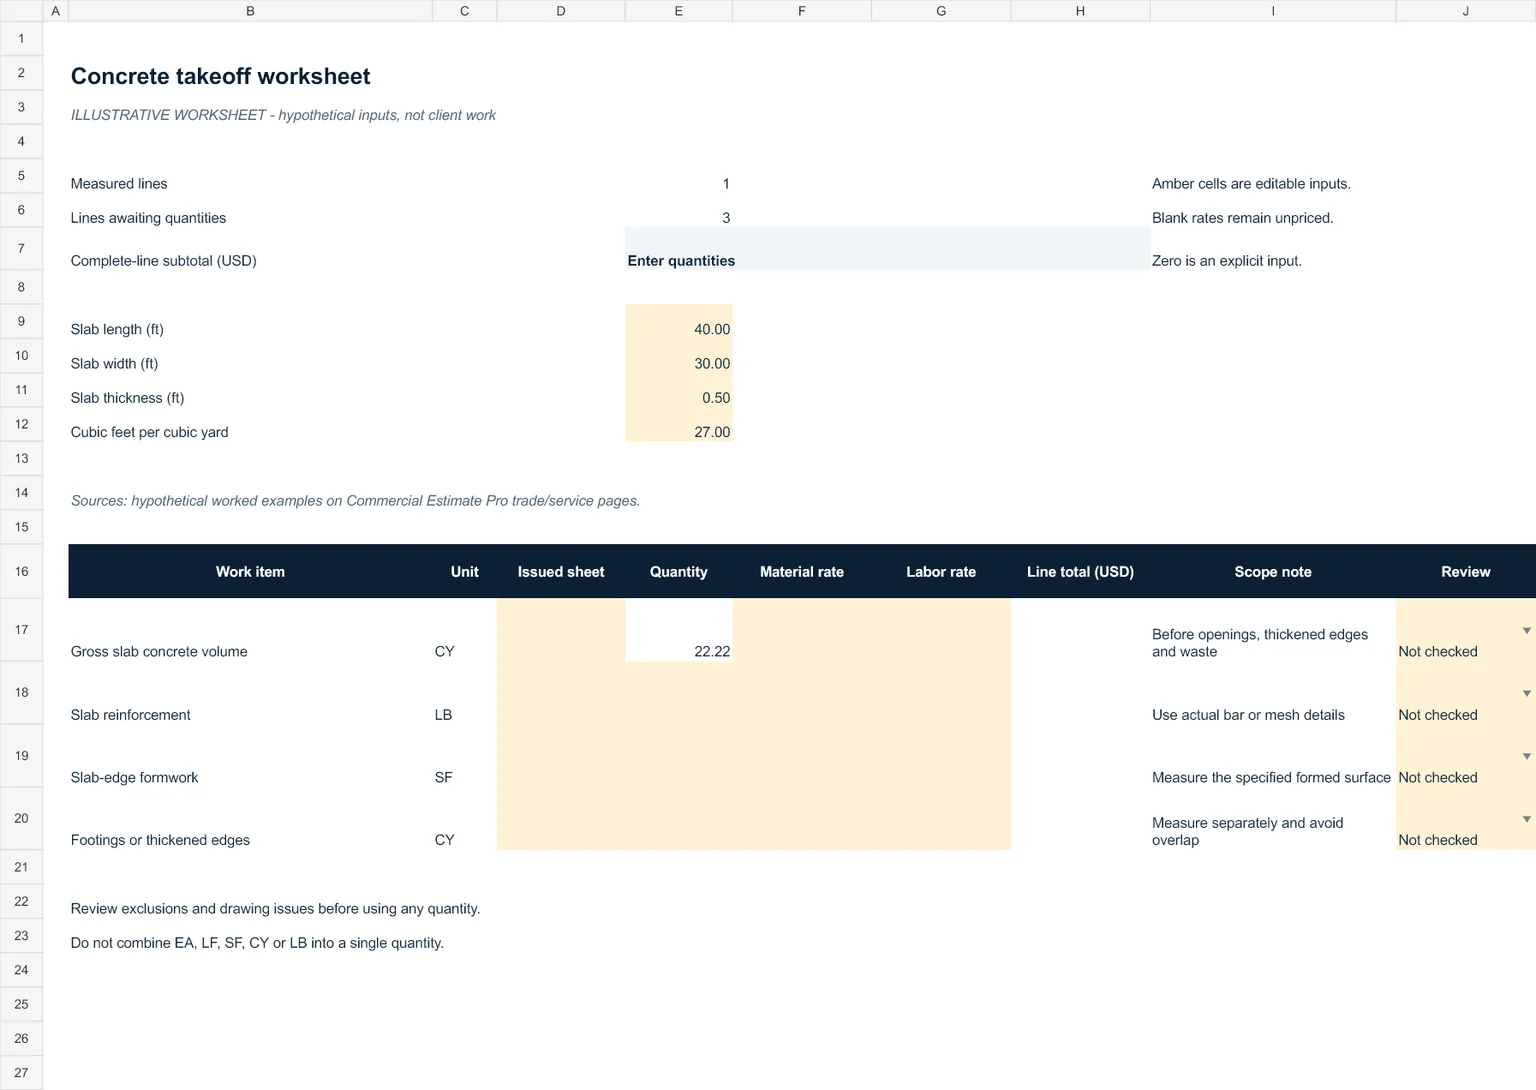Click the 'Complete-line subtotal (USD)' label
This screenshot has width=1536, height=1090.
[x=164, y=261]
